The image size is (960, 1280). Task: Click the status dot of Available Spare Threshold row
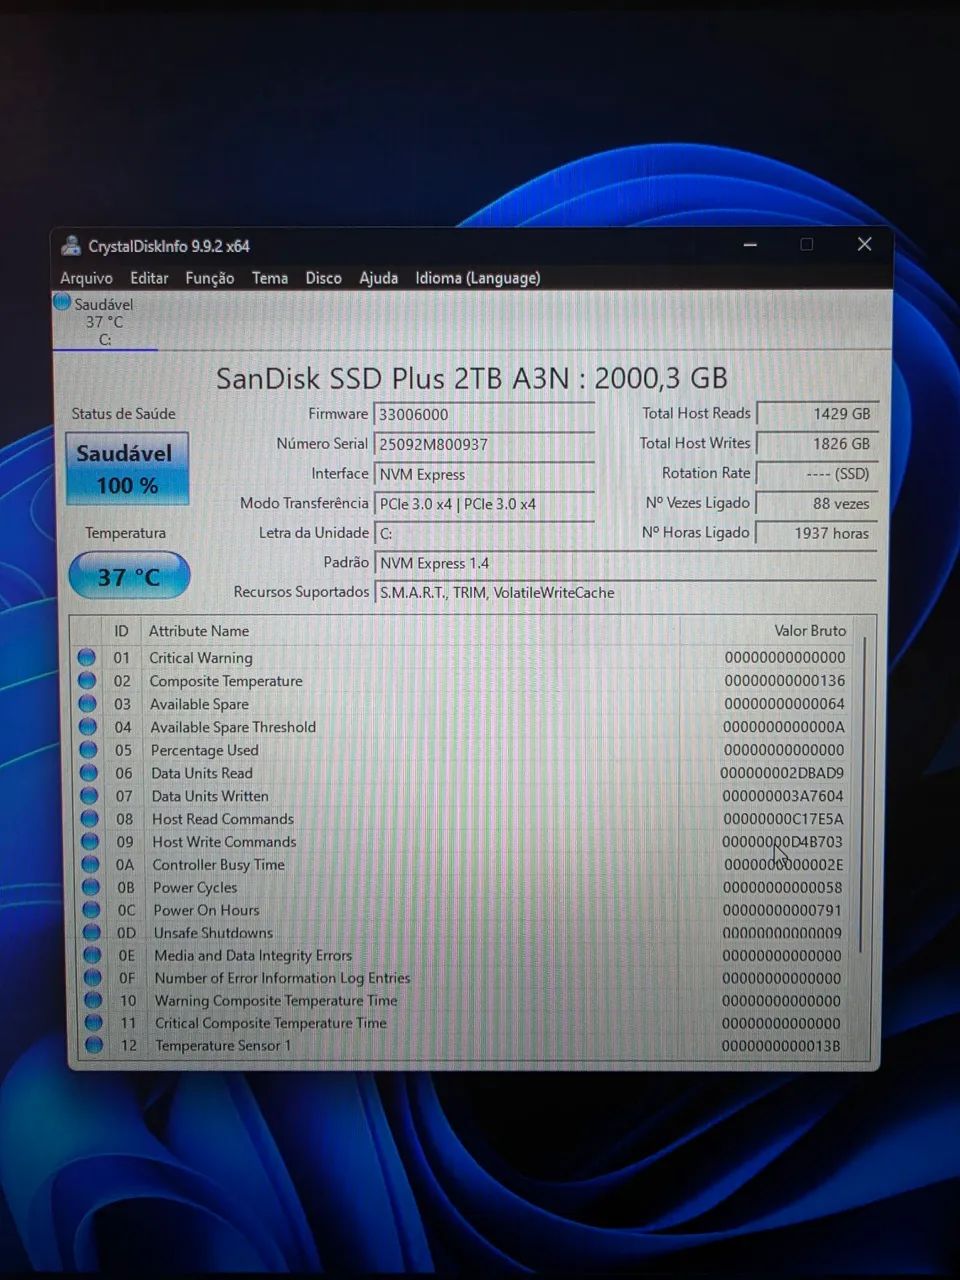tap(88, 727)
